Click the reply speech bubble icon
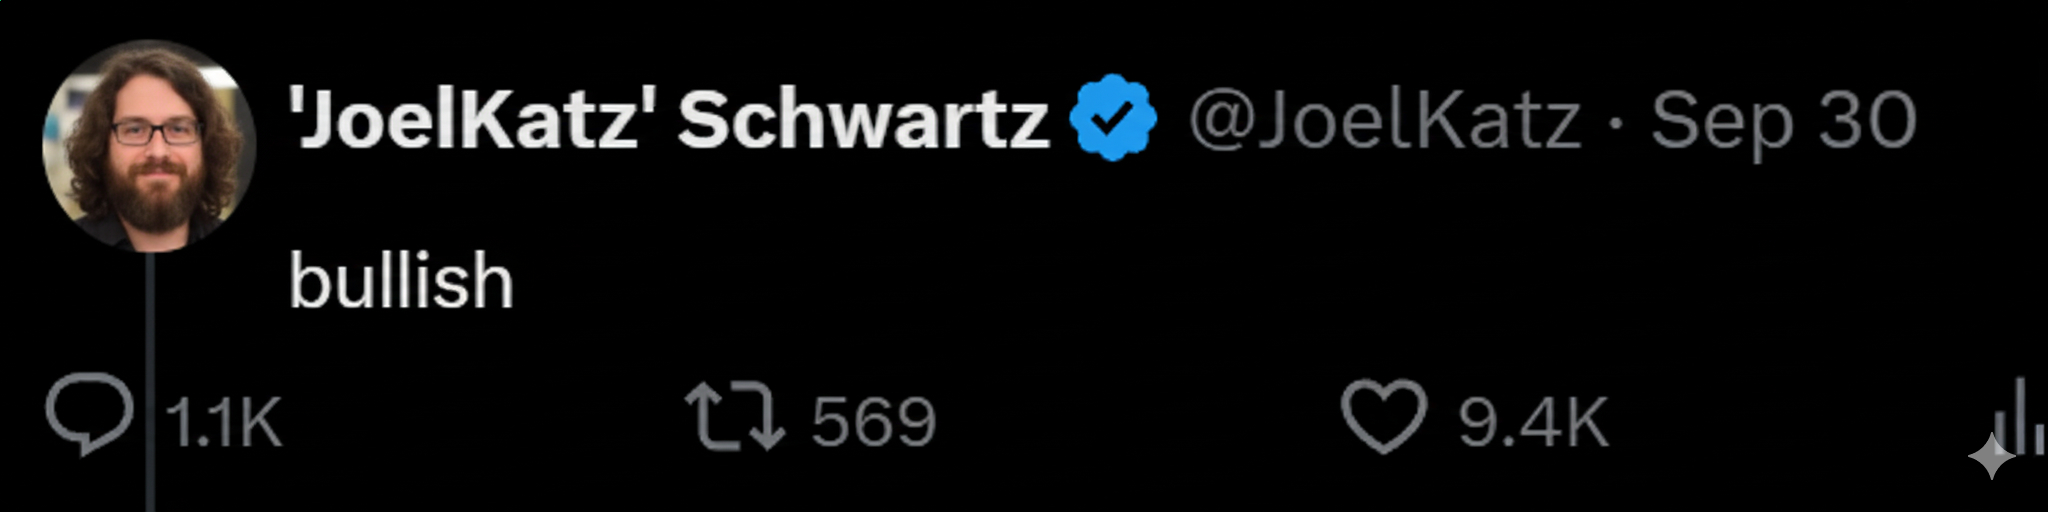The width and height of the screenshot is (2048, 512). [x=89, y=414]
